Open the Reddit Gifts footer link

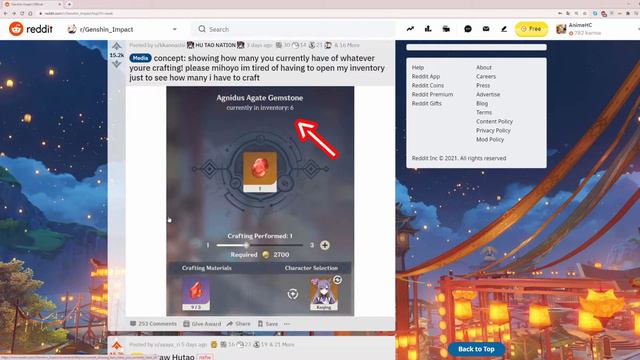427,103
